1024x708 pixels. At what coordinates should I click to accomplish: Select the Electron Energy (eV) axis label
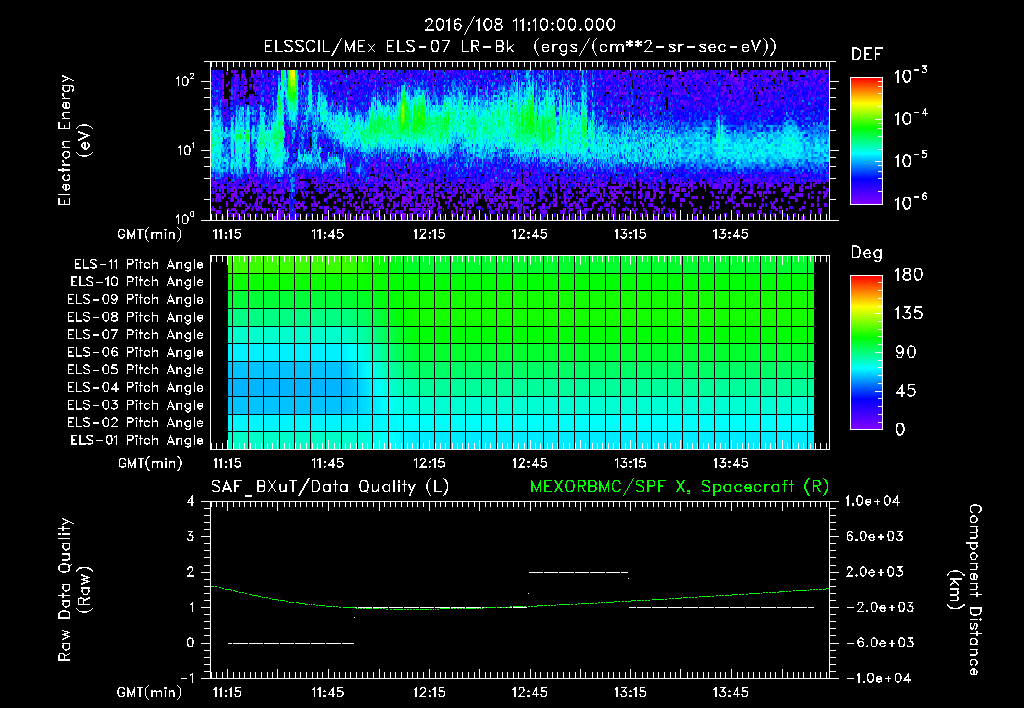(x=74, y=140)
